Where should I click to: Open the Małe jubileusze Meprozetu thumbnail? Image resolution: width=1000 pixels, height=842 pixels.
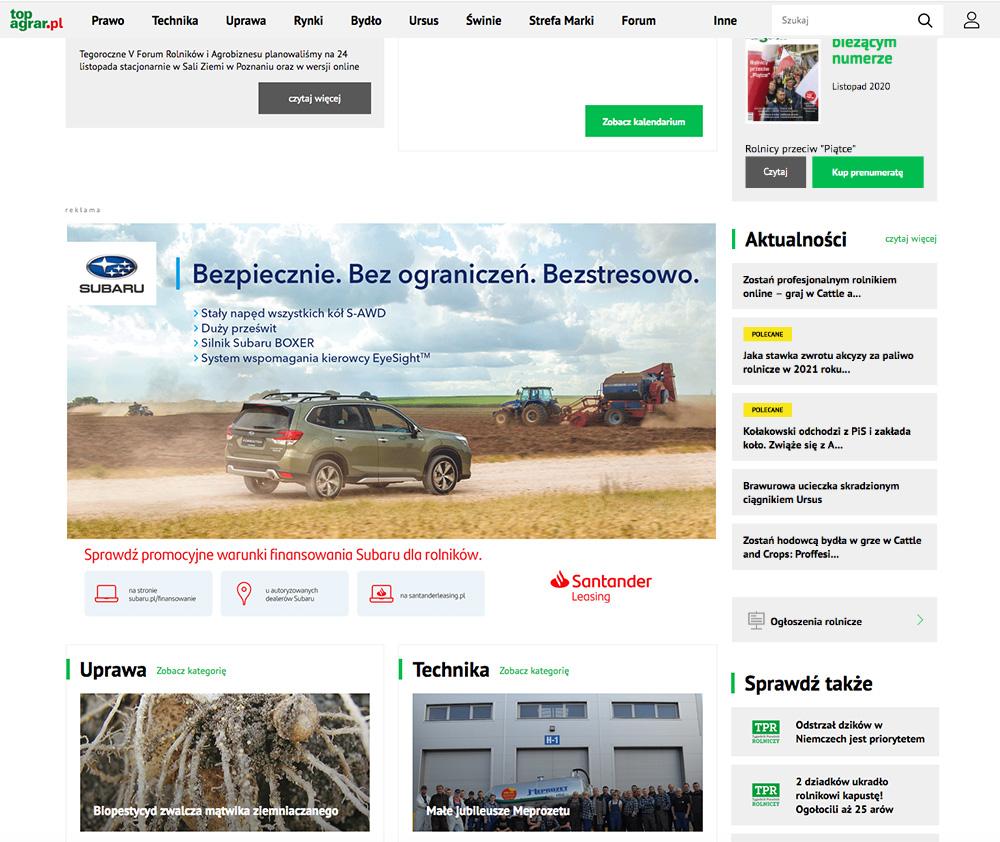[x=557, y=762]
